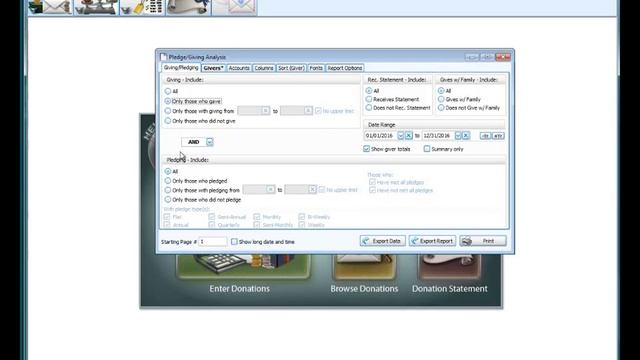Open the envelope icon in the top toolbar

(x=50, y=7)
